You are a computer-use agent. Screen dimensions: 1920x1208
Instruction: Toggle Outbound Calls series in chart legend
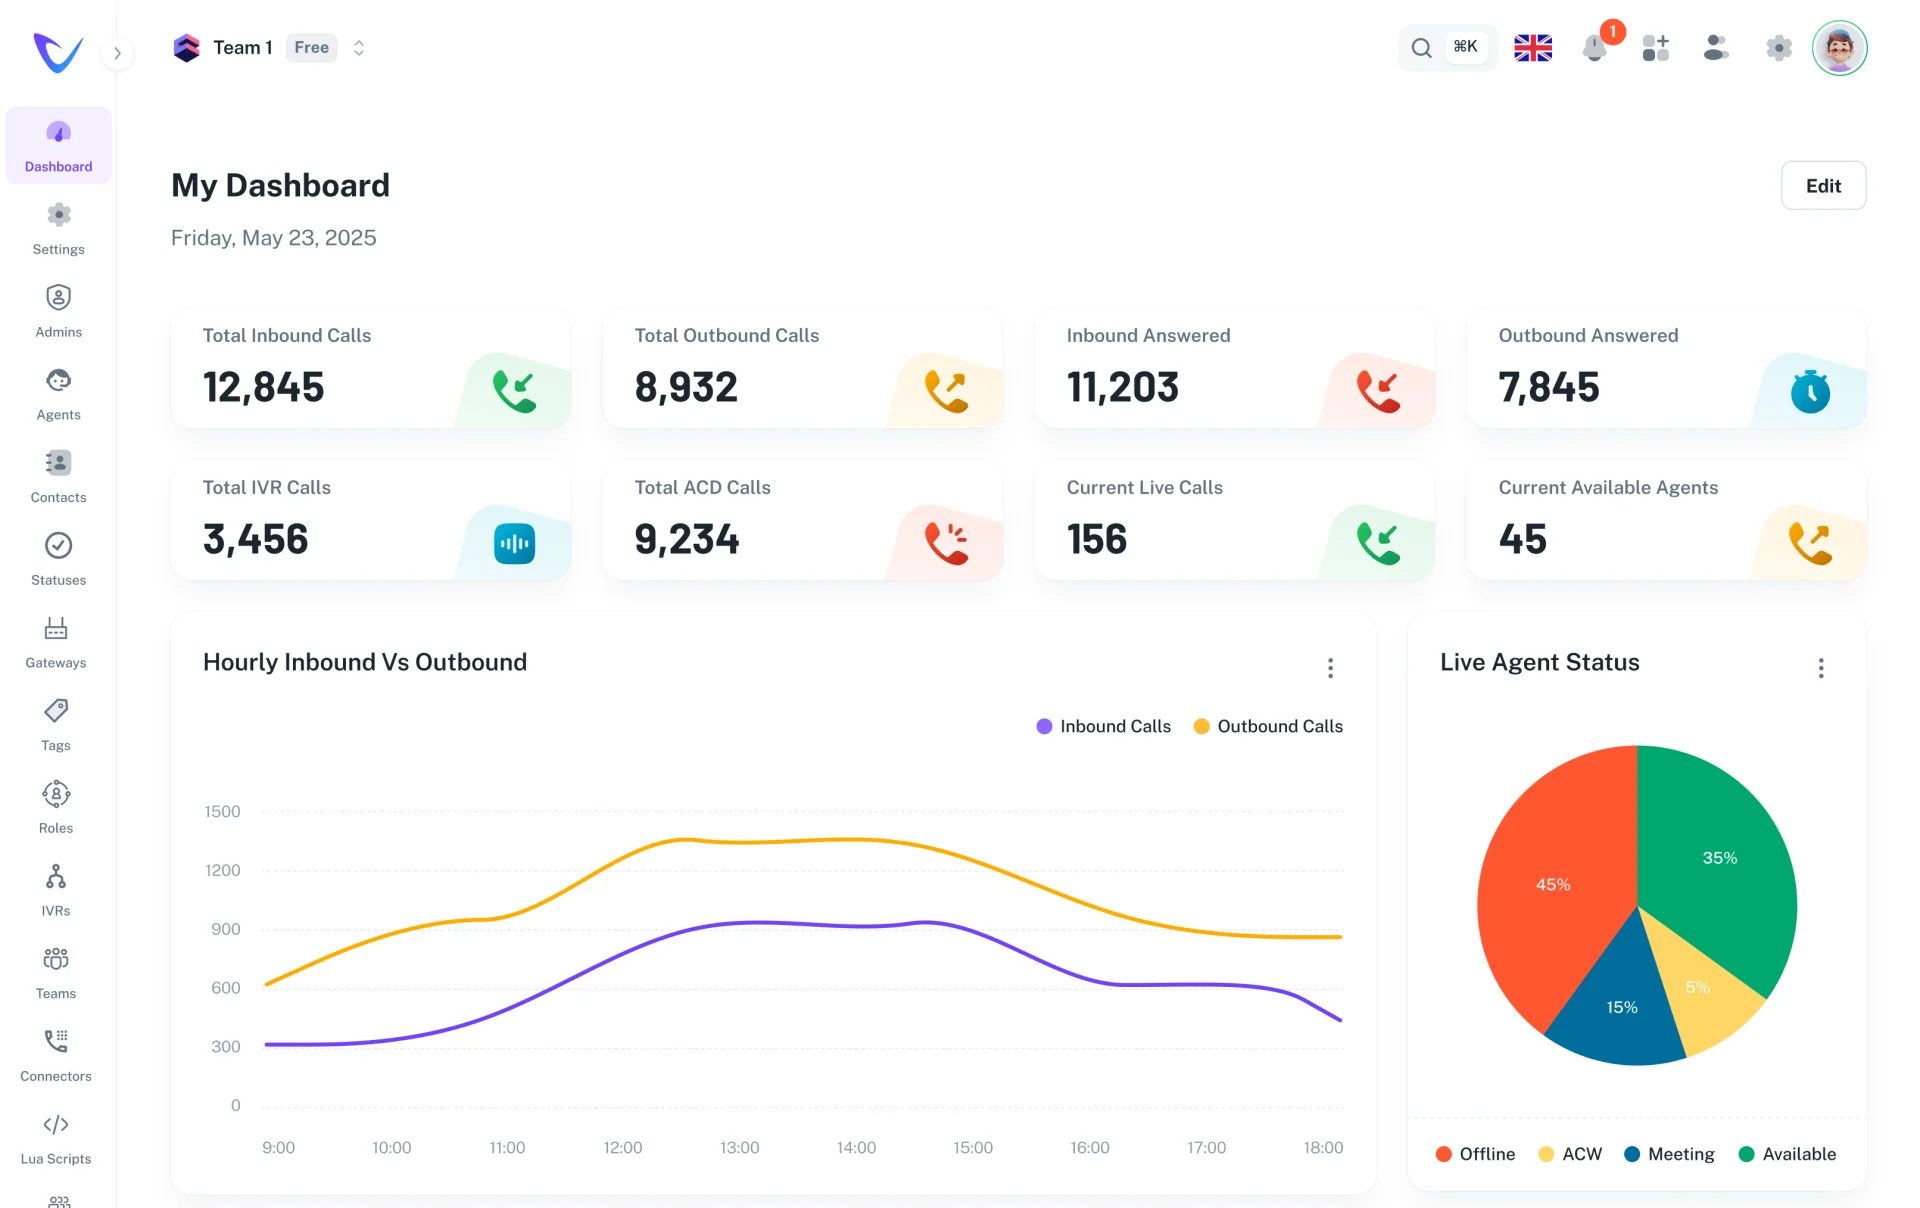[x=1268, y=726]
